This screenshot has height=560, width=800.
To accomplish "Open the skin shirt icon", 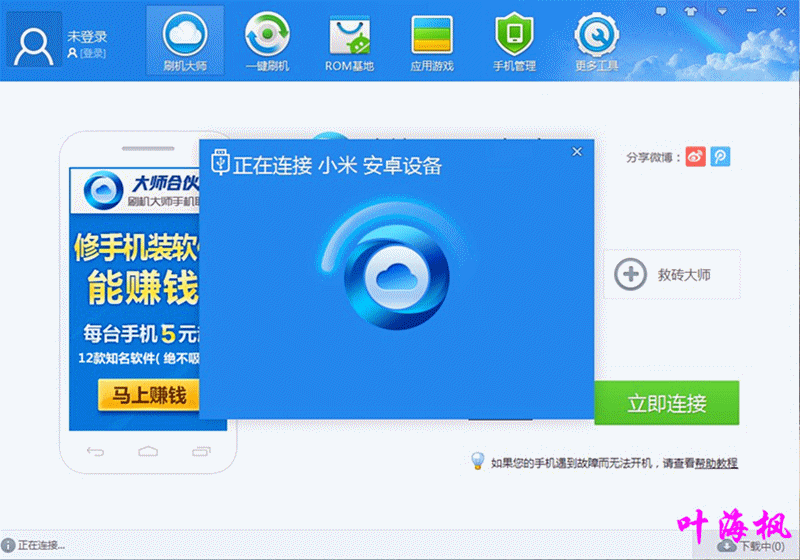I will click(x=691, y=11).
